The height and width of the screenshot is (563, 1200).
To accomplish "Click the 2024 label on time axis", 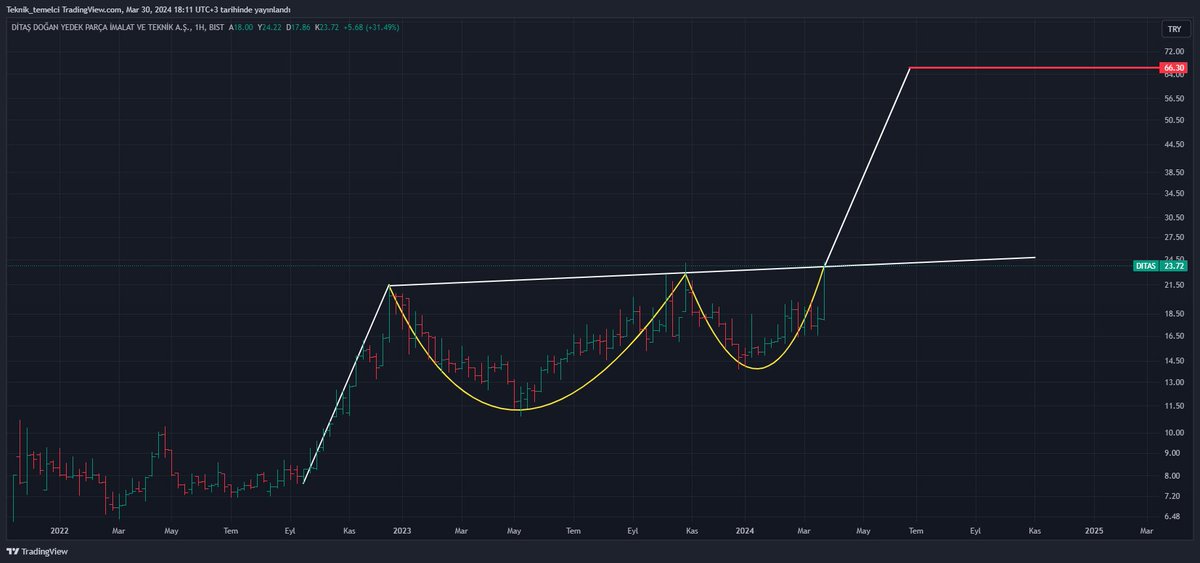I will click(743, 531).
